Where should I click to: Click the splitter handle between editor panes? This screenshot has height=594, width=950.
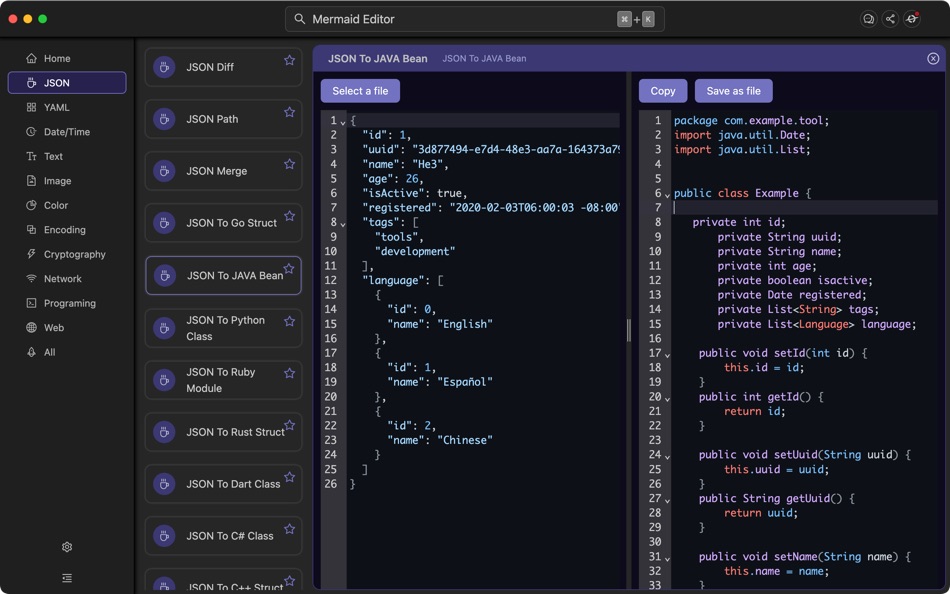628,330
